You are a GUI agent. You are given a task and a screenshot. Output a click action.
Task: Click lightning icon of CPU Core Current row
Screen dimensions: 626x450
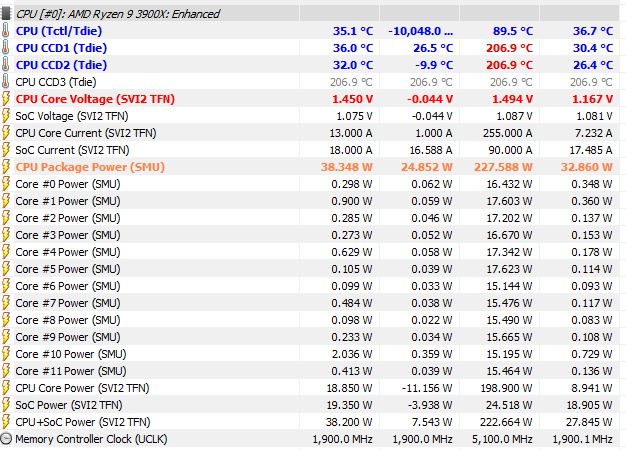click(6, 133)
